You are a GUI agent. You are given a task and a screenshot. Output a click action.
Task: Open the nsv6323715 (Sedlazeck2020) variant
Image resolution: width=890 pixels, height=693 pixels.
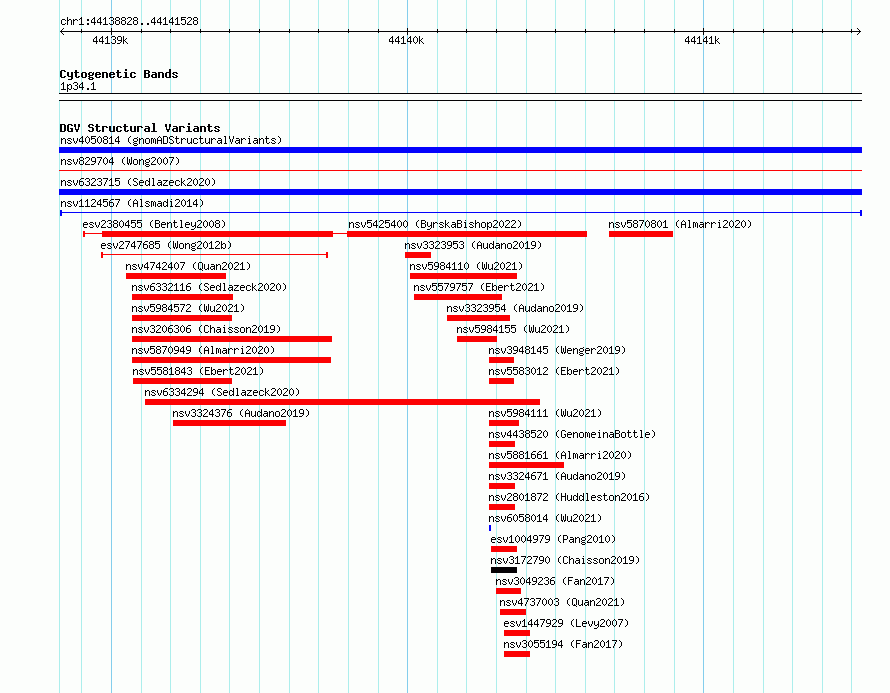tap(138, 182)
